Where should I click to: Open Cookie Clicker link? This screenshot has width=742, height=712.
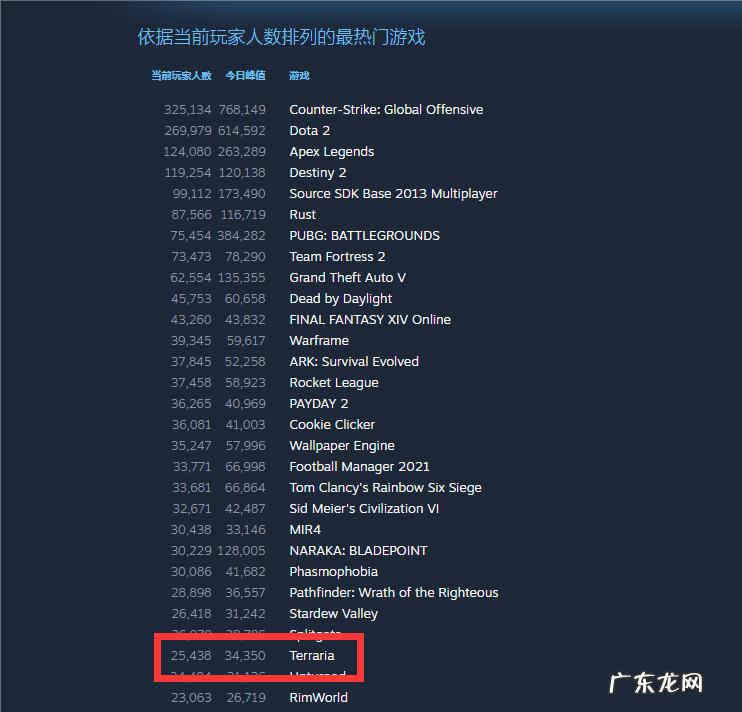coord(332,425)
